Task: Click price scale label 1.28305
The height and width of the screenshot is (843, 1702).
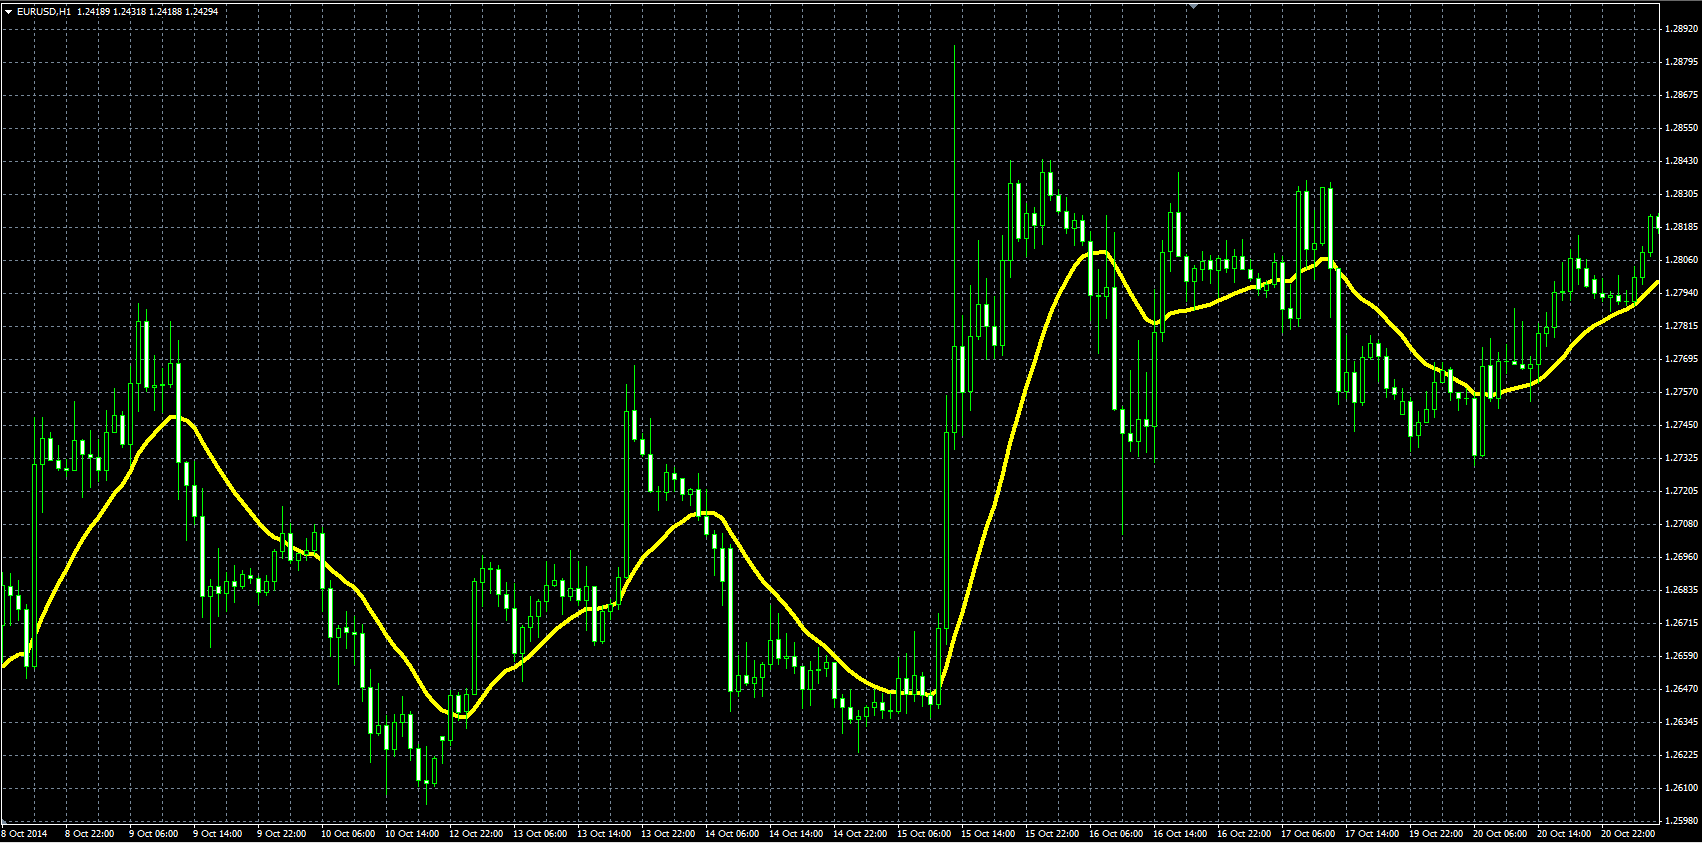Action: [x=1682, y=194]
